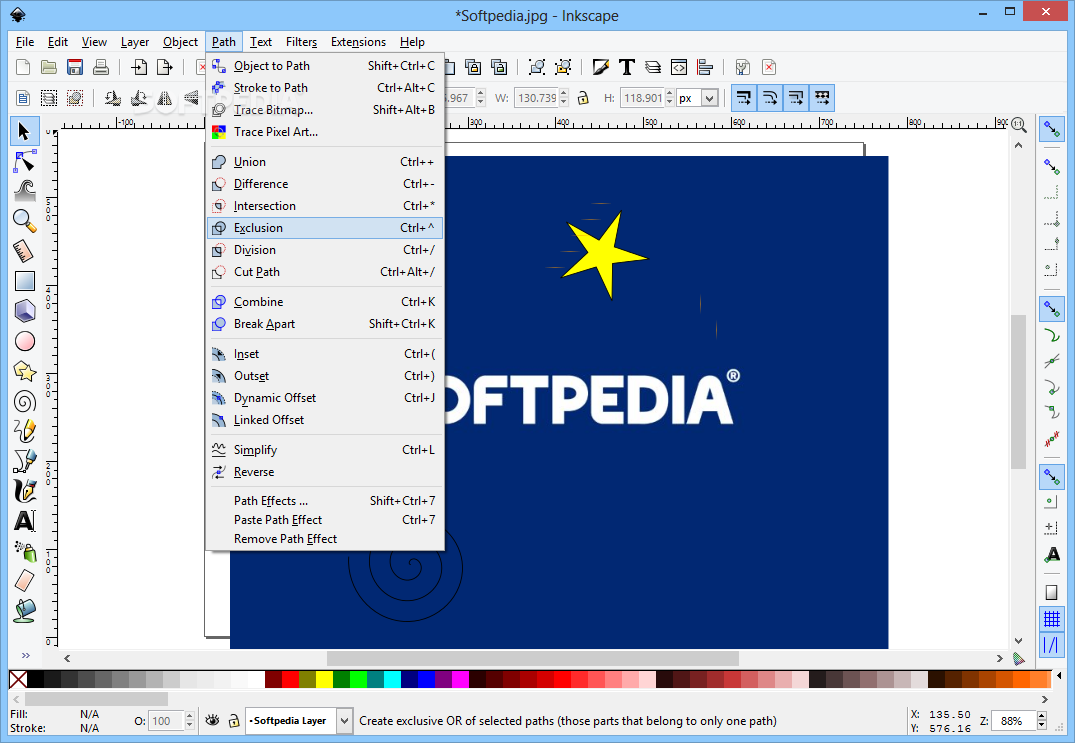
Task: Select the Pencil freehand tool
Action: click(x=24, y=431)
